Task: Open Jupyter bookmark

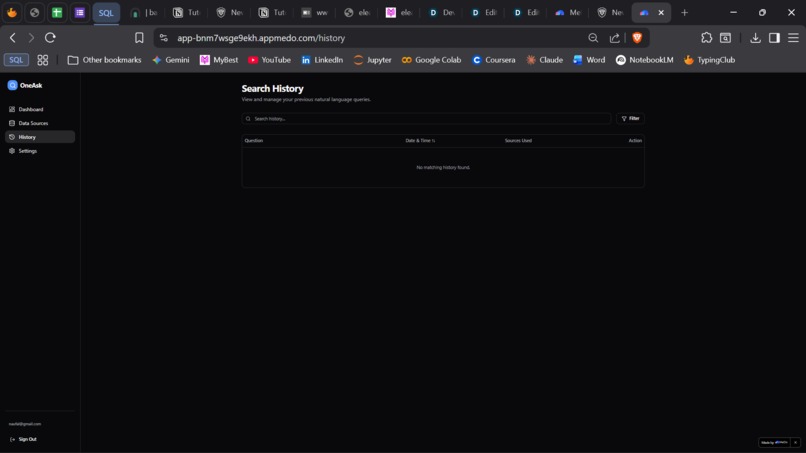Action: click(373, 60)
